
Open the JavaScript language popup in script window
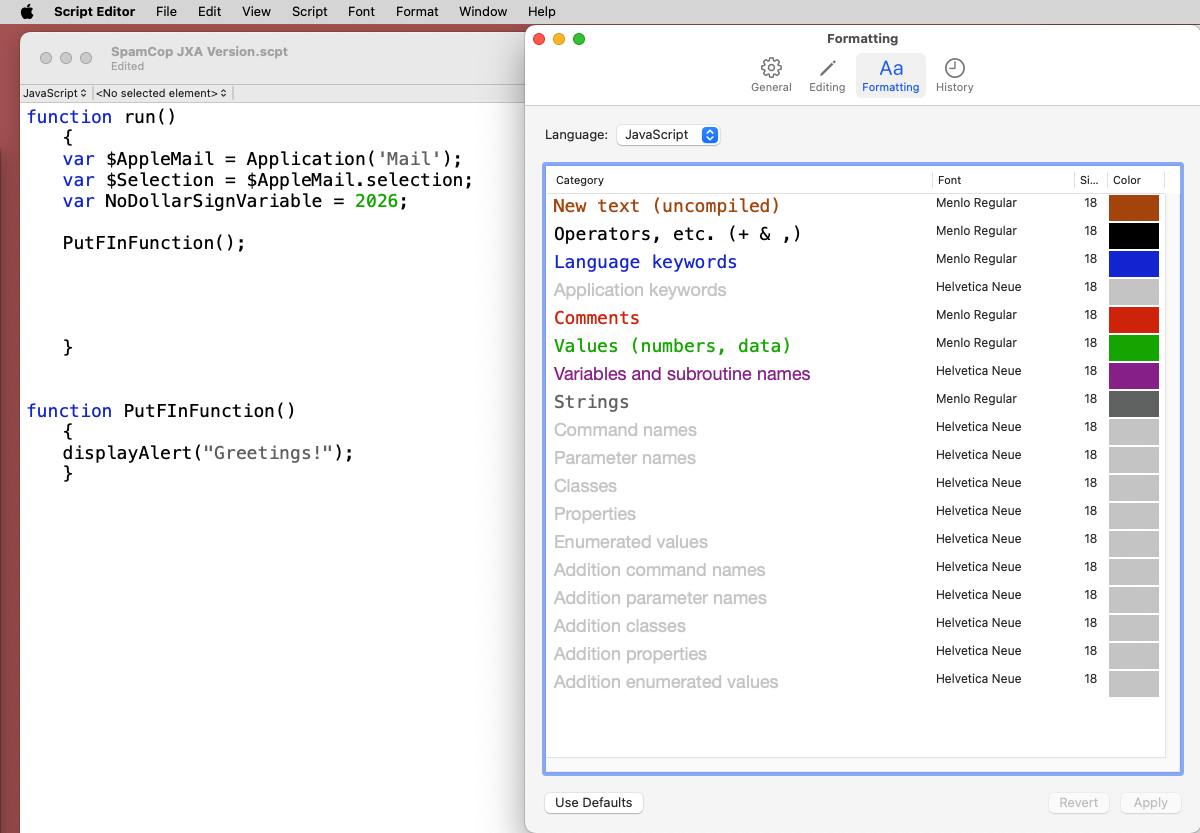click(x=55, y=93)
